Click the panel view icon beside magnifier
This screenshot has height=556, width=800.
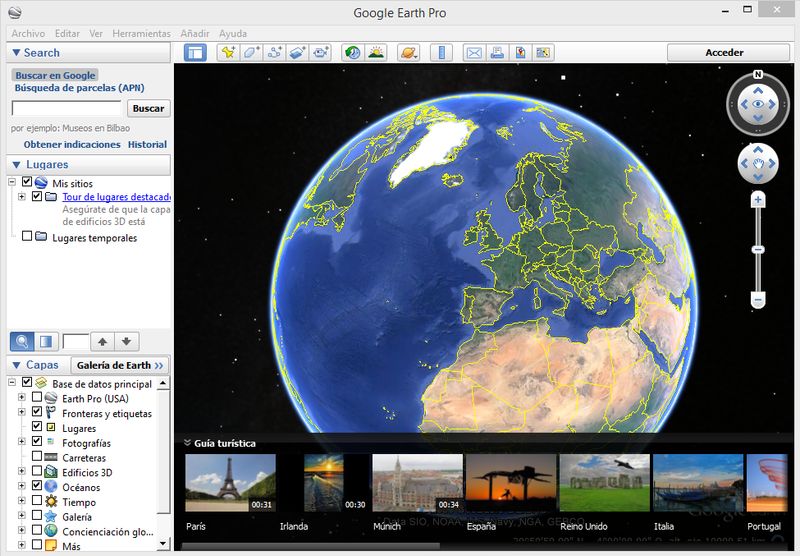46,341
